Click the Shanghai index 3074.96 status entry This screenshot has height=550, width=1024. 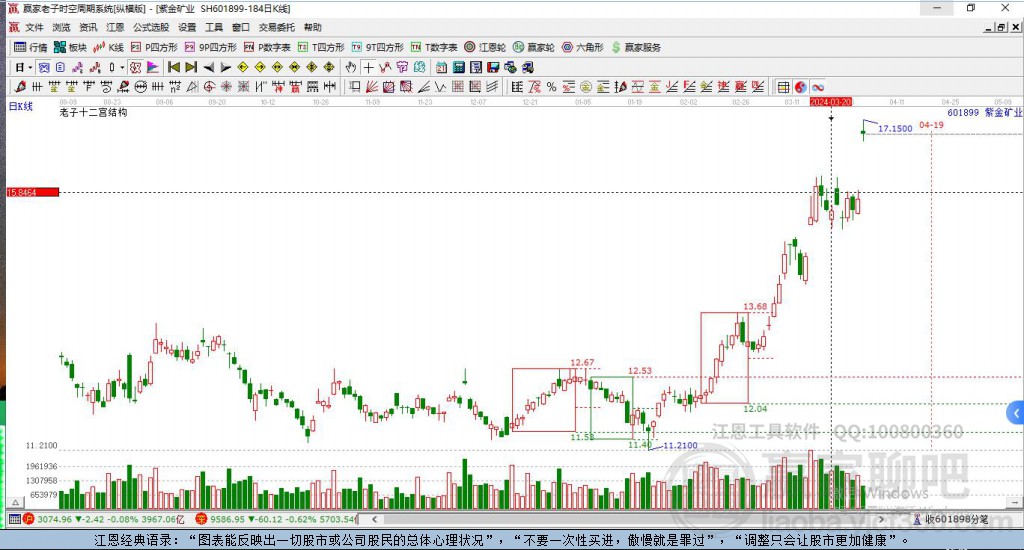coord(104,519)
